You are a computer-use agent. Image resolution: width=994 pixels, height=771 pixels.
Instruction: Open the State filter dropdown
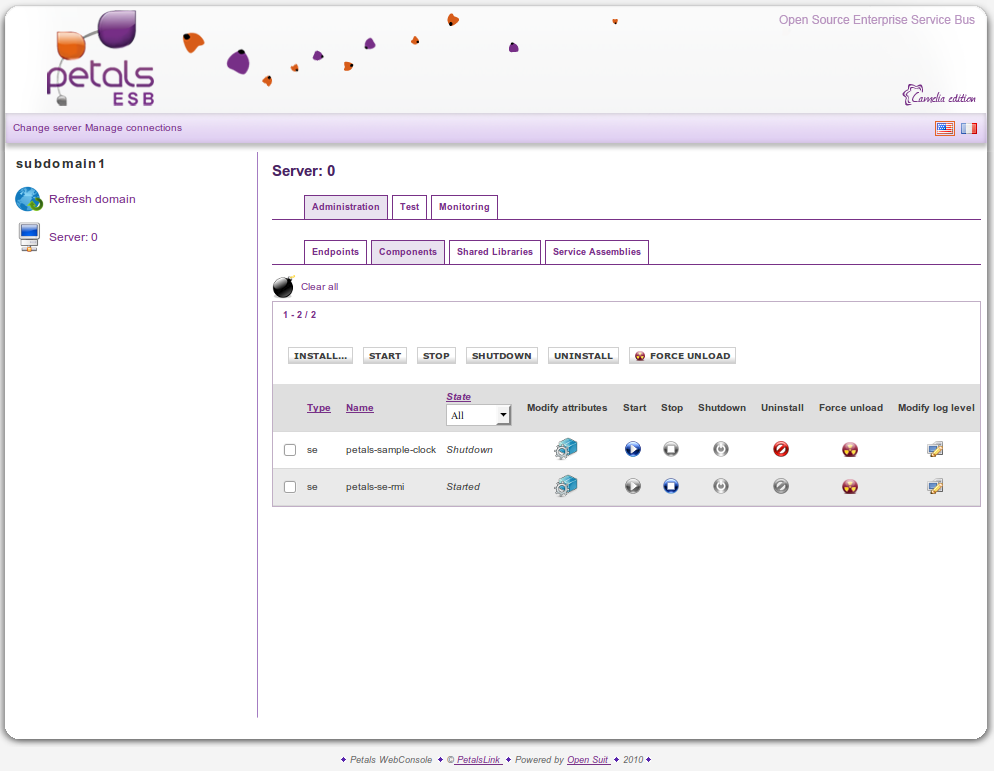(478, 415)
